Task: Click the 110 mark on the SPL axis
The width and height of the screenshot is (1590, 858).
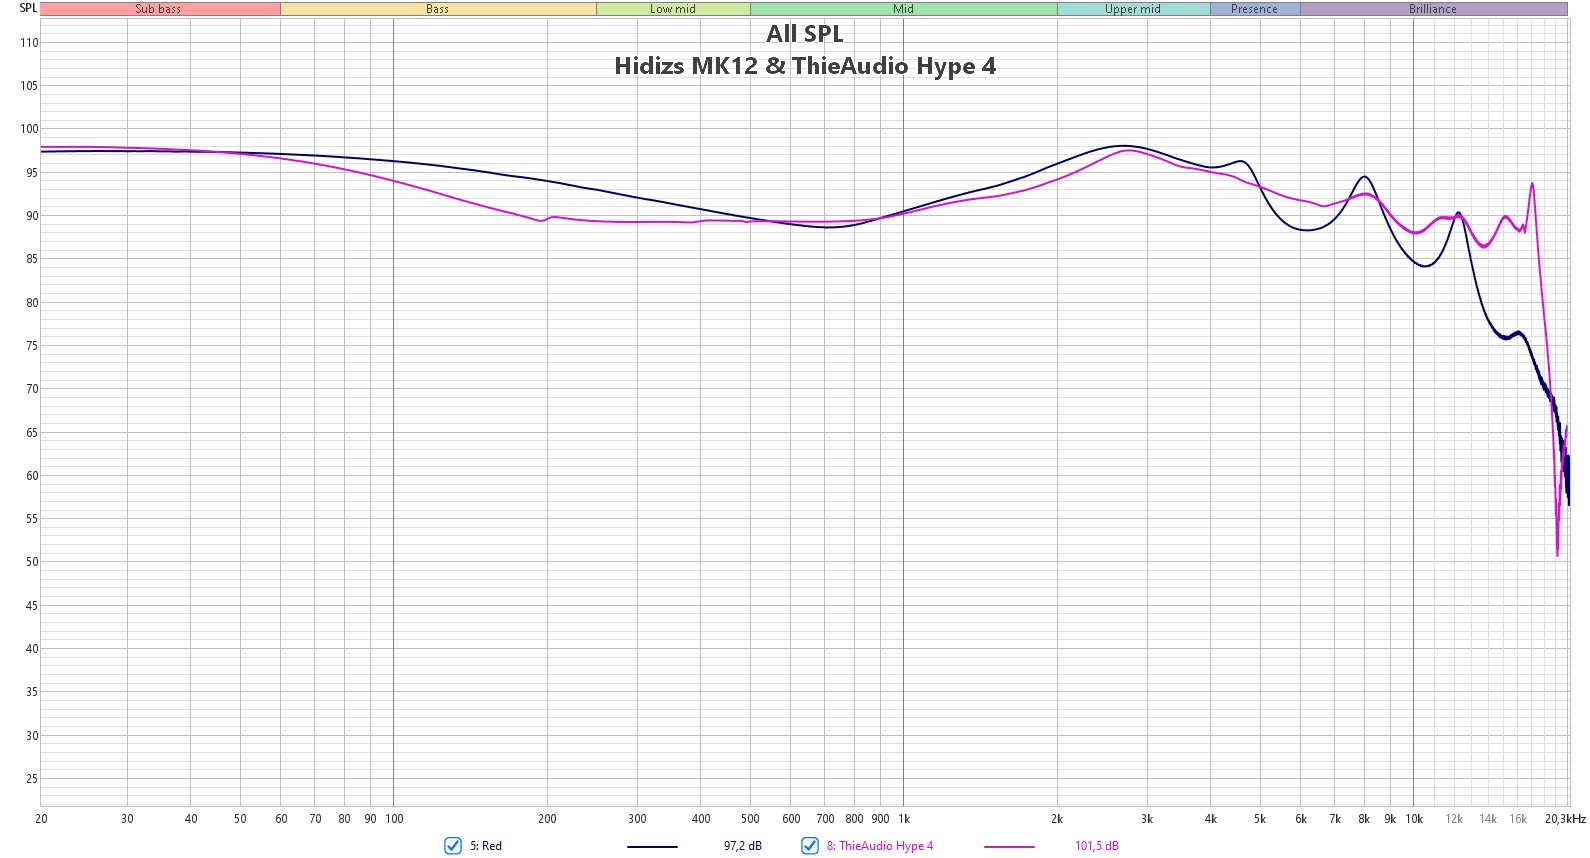Action: [x=29, y=43]
